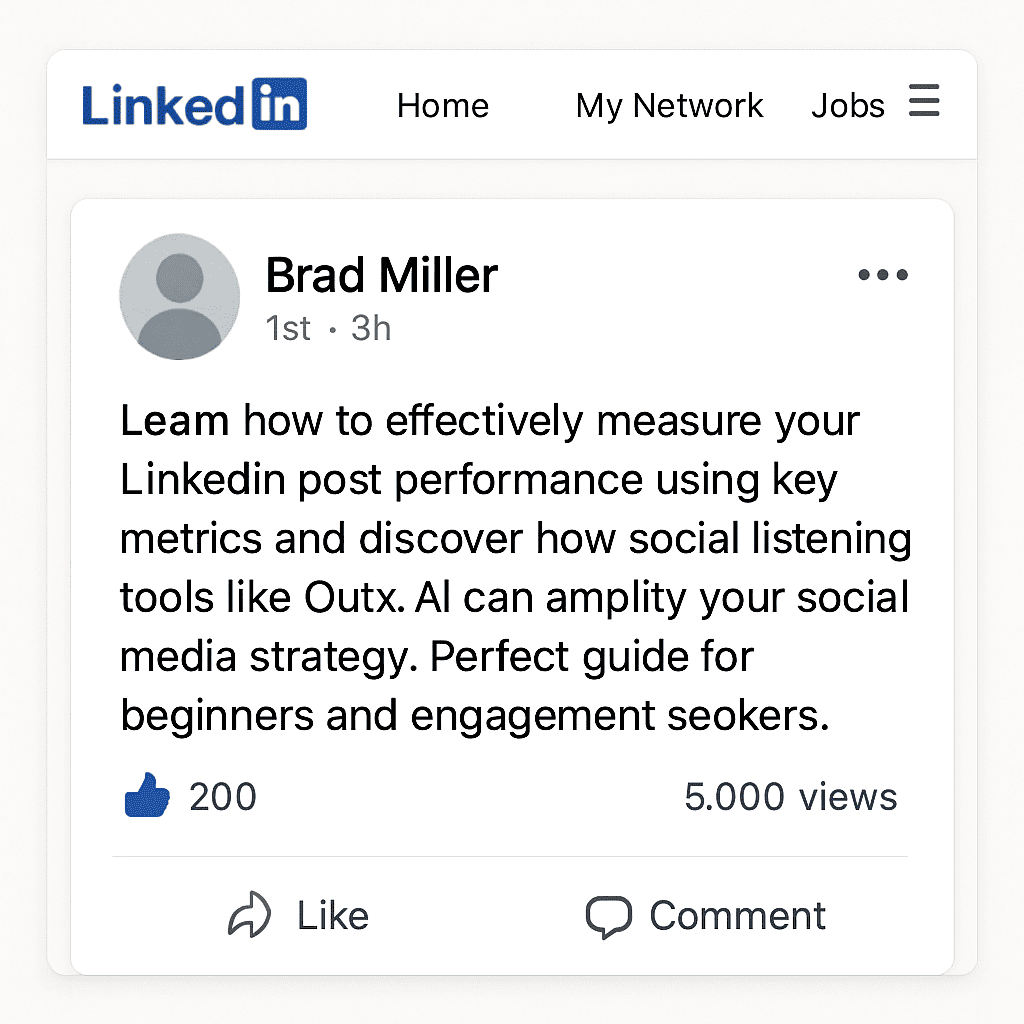1024x1024 pixels.
Task: Click the speech bubble comment icon
Action: coord(608,916)
